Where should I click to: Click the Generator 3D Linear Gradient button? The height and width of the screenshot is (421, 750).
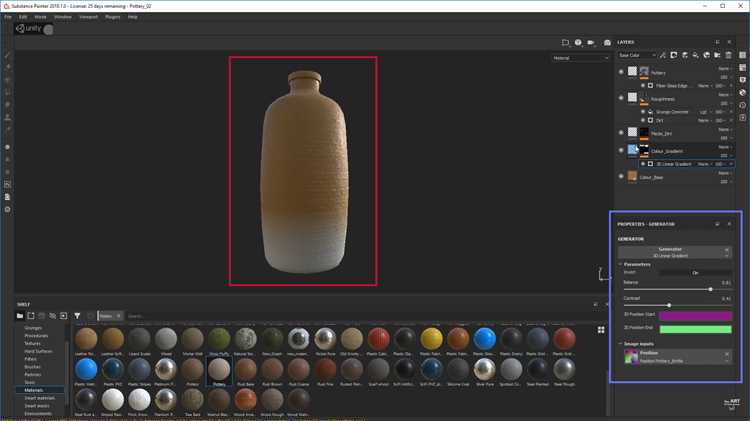coord(674,252)
